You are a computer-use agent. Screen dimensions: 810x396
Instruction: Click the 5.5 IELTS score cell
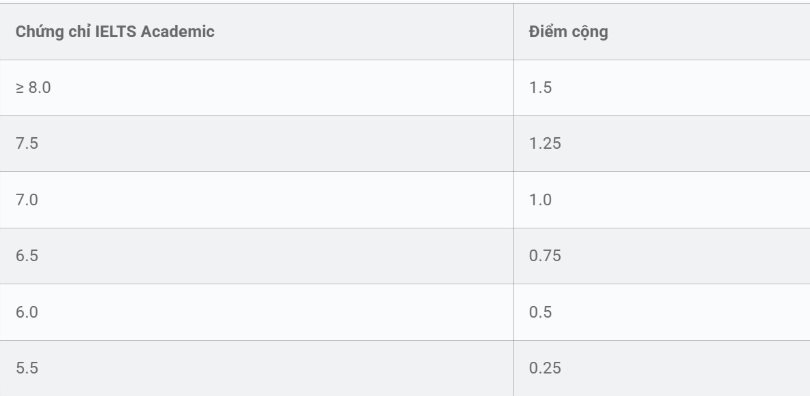256,369
